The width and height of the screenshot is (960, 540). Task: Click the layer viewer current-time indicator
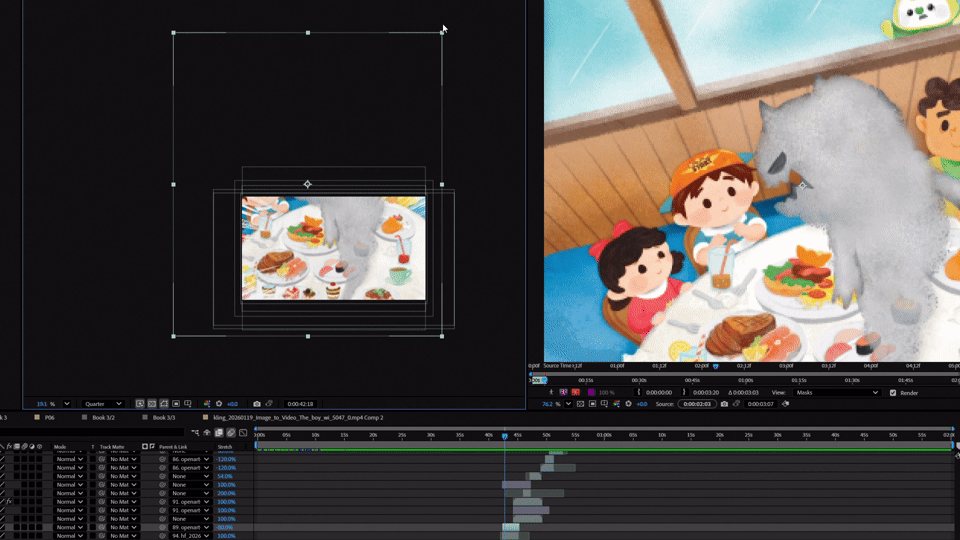(x=715, y=366)
